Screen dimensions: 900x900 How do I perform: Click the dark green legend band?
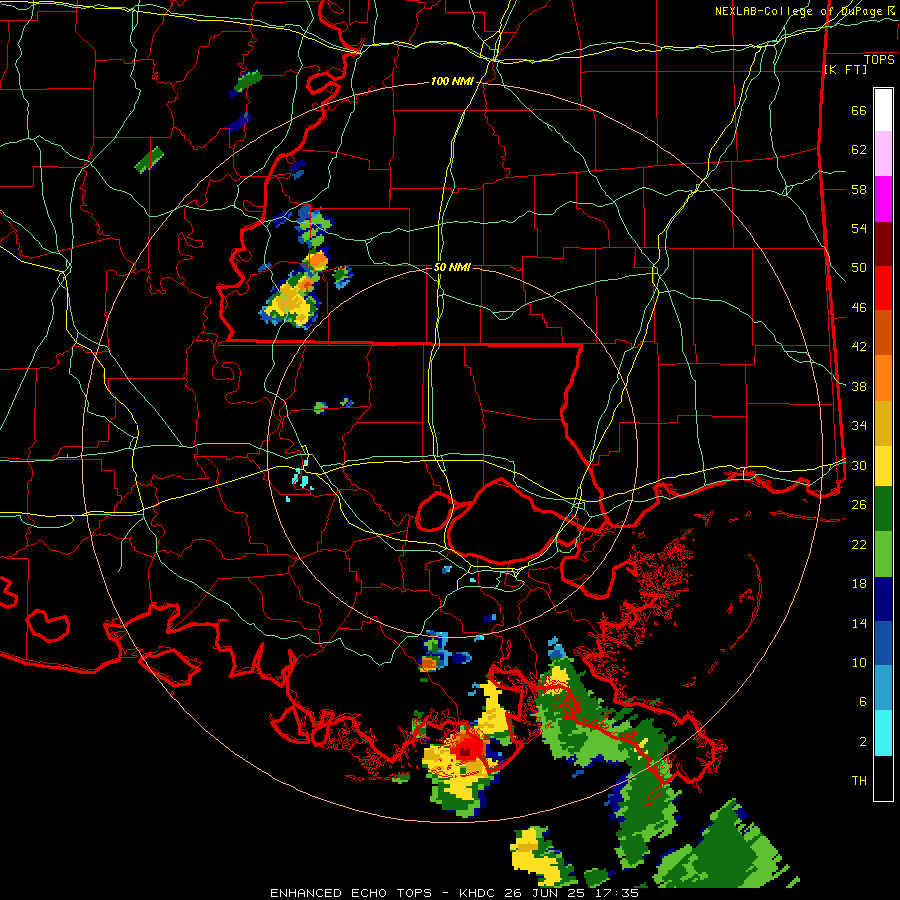coord(883,509)
